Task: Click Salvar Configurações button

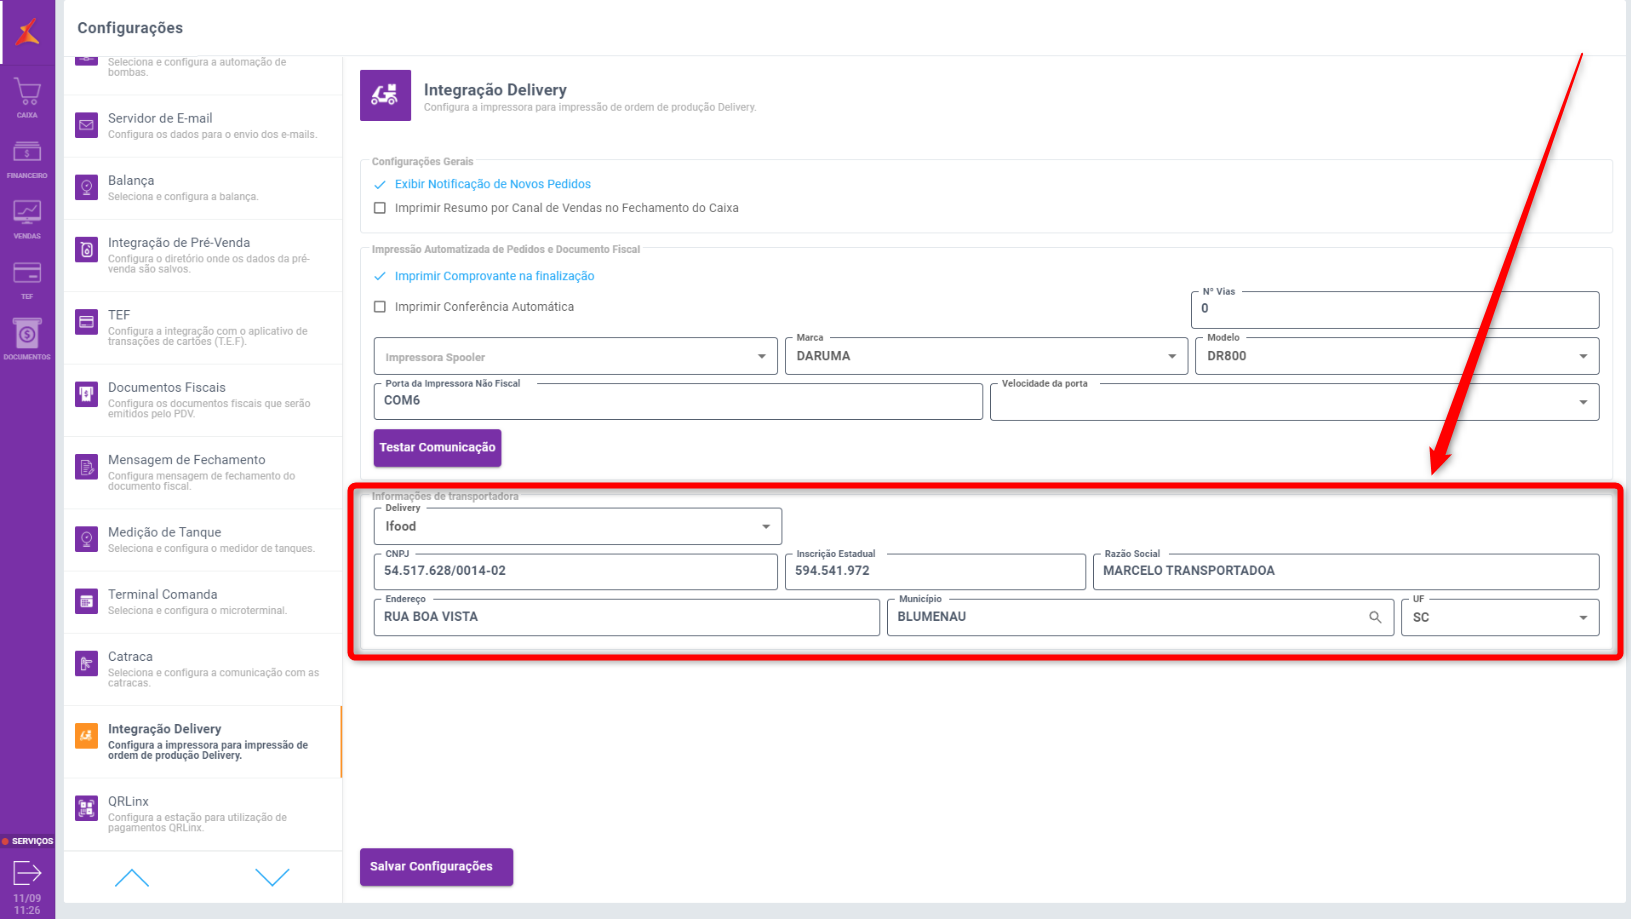Action: pyautogui.click(x=436, y=867)
